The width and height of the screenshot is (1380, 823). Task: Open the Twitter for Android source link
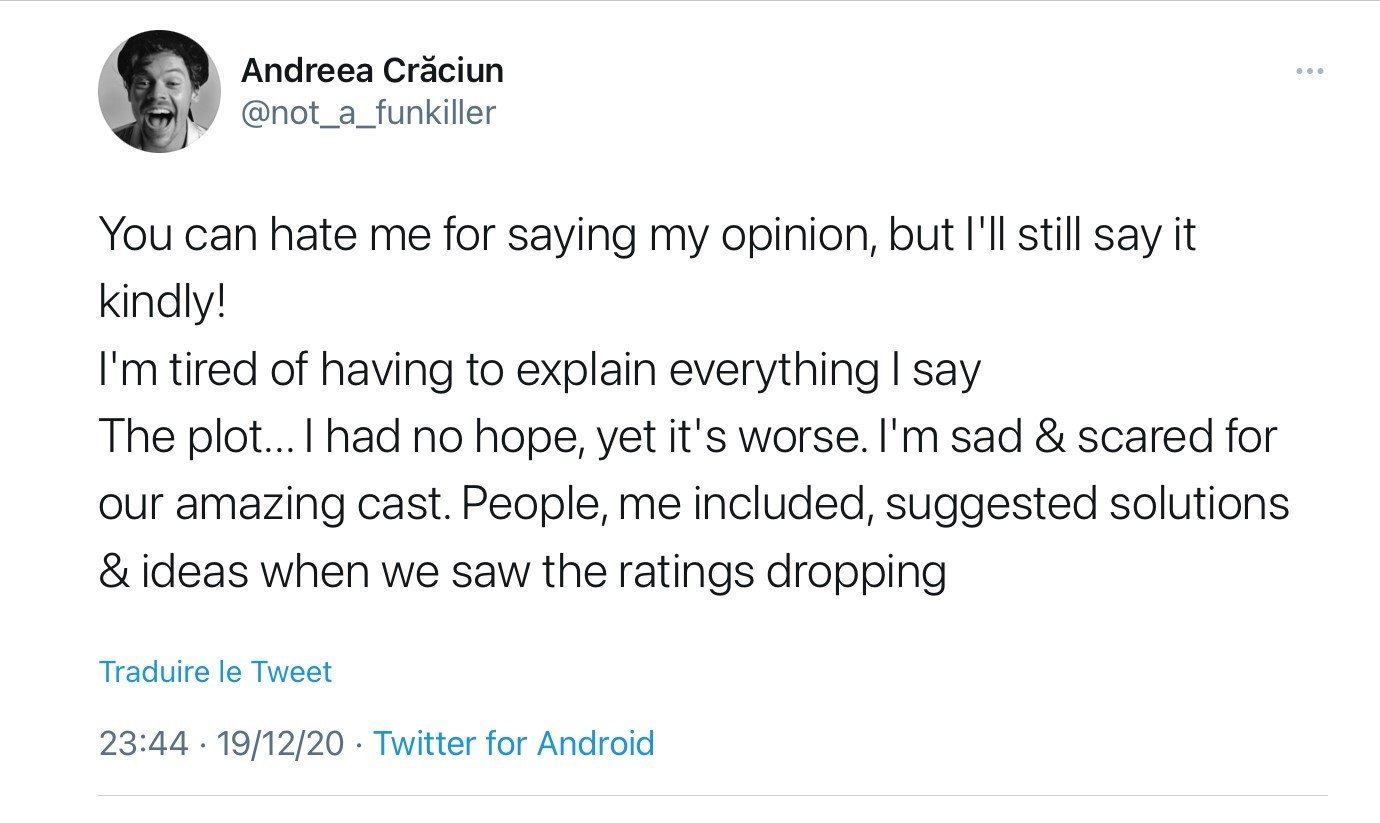click(x=514, y=743)
